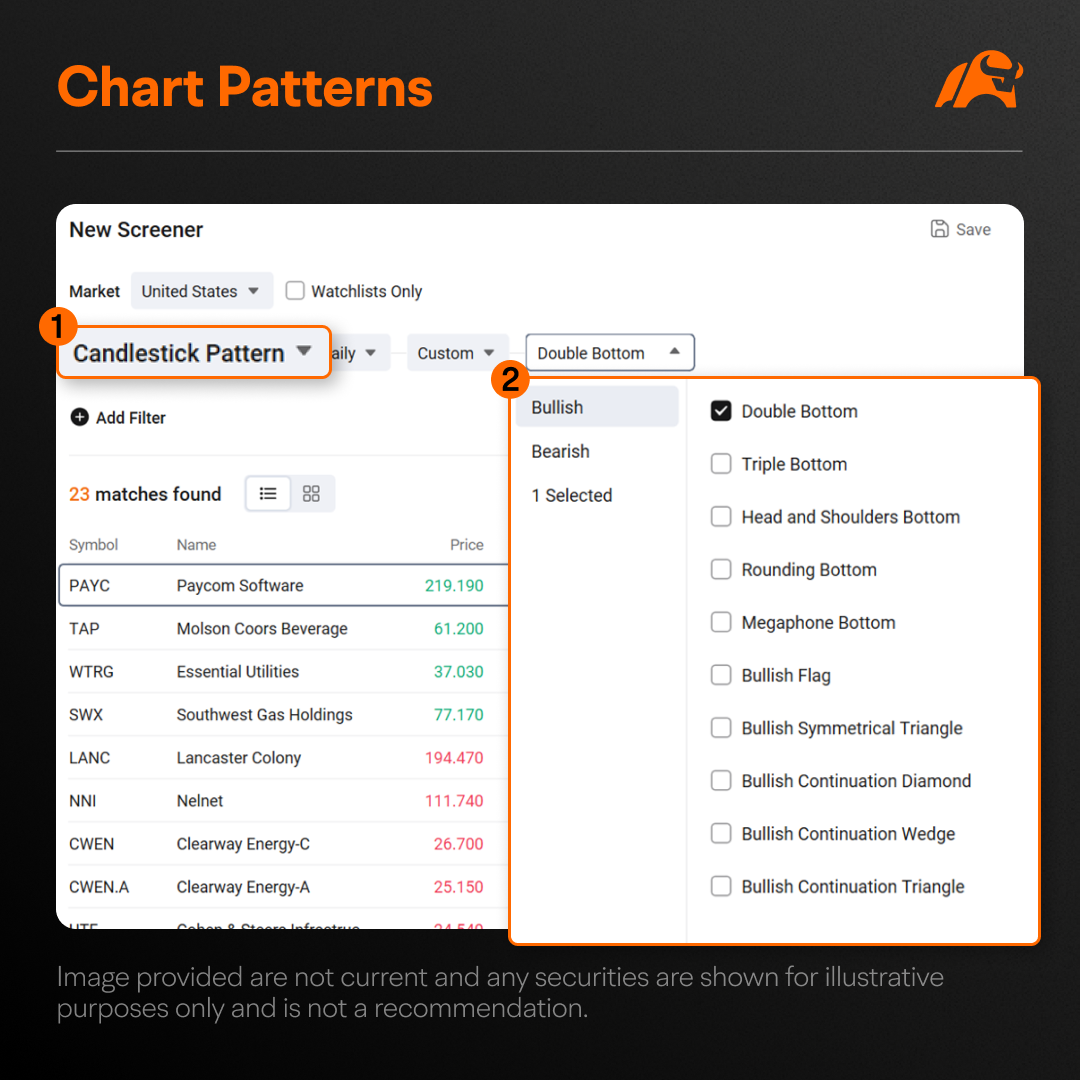This screenshot has width=1080, height=1080.
Task: Check the Triple Bottom pattern
Action: click(x=721, y=464)
